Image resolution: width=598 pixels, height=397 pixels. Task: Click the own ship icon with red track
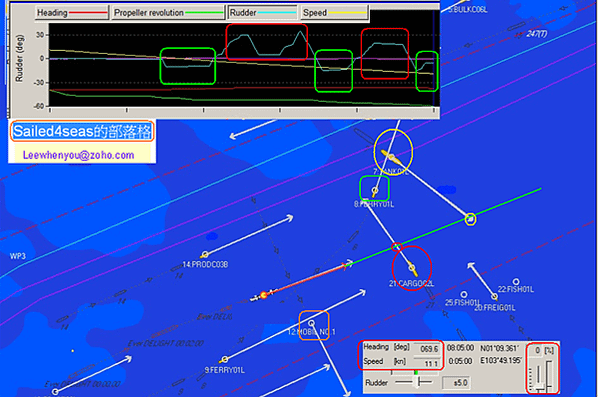point(263,295)
